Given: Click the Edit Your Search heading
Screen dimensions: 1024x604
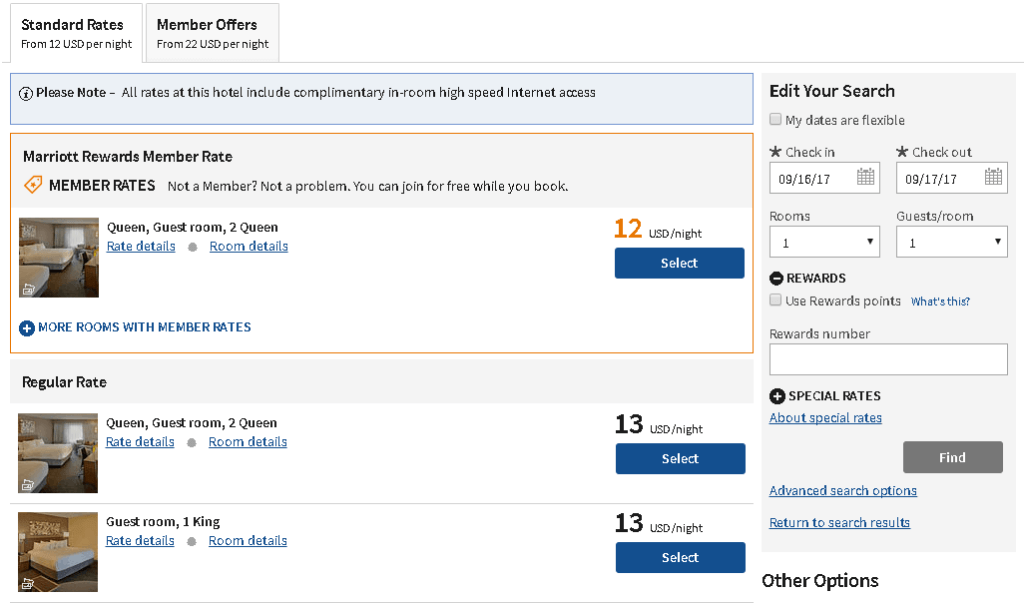Looking at the screenshot, I should (x=832, y=91).
